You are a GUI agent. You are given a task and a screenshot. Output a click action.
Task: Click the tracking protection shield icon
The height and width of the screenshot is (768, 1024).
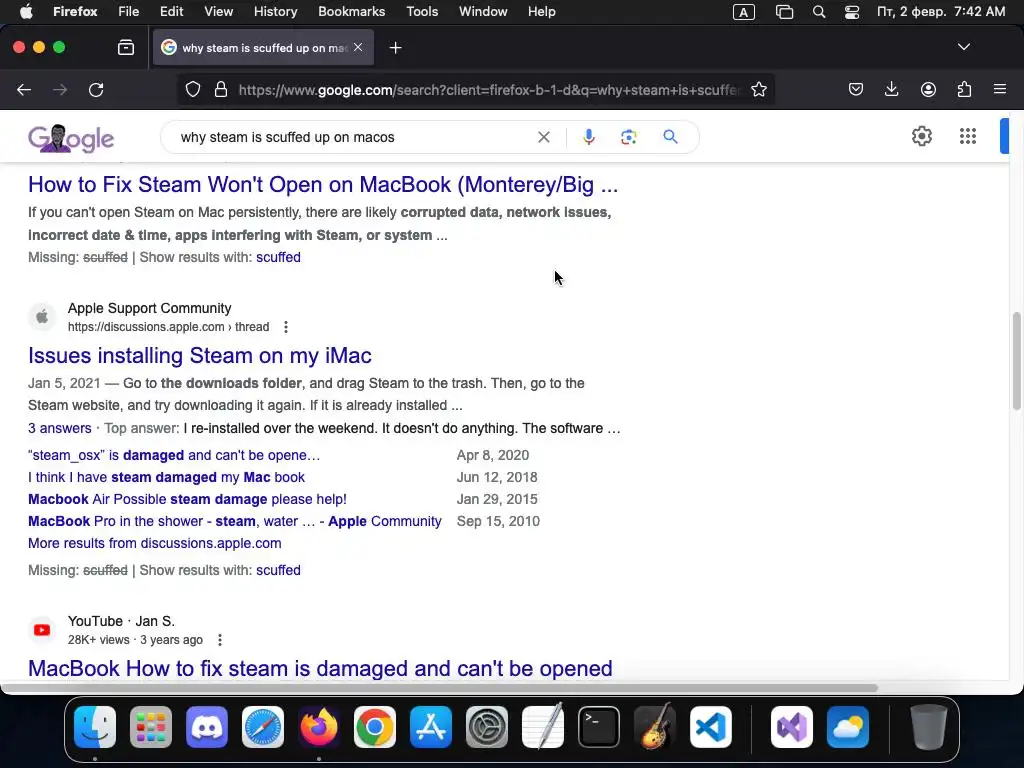click(193, 89)
